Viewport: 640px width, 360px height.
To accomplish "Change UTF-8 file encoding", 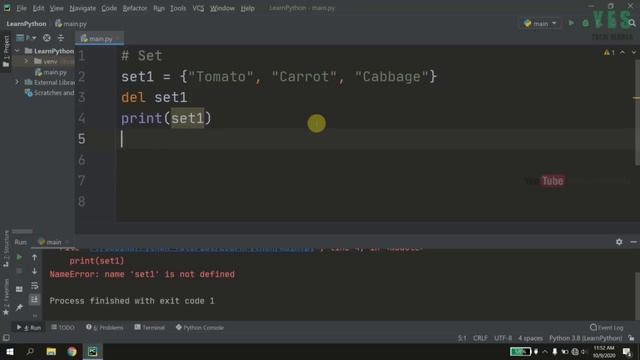I will [503, 338].
